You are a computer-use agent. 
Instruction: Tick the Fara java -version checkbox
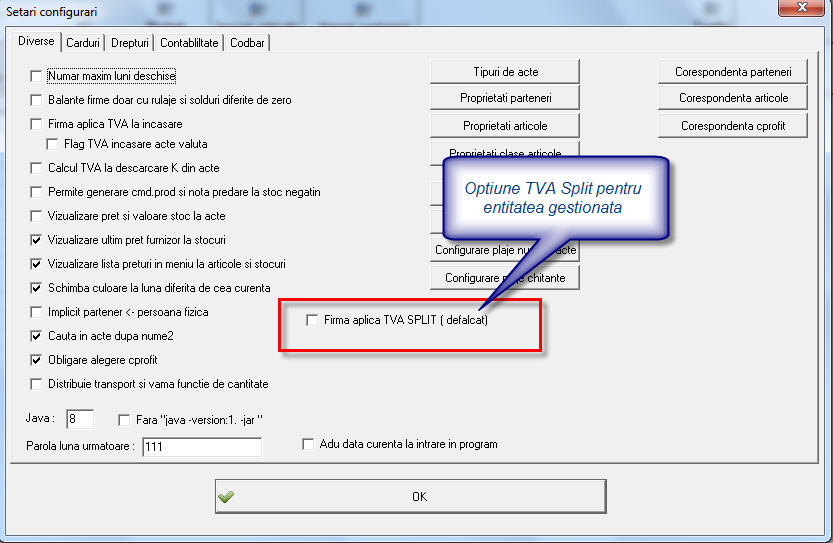pos(124,420)
